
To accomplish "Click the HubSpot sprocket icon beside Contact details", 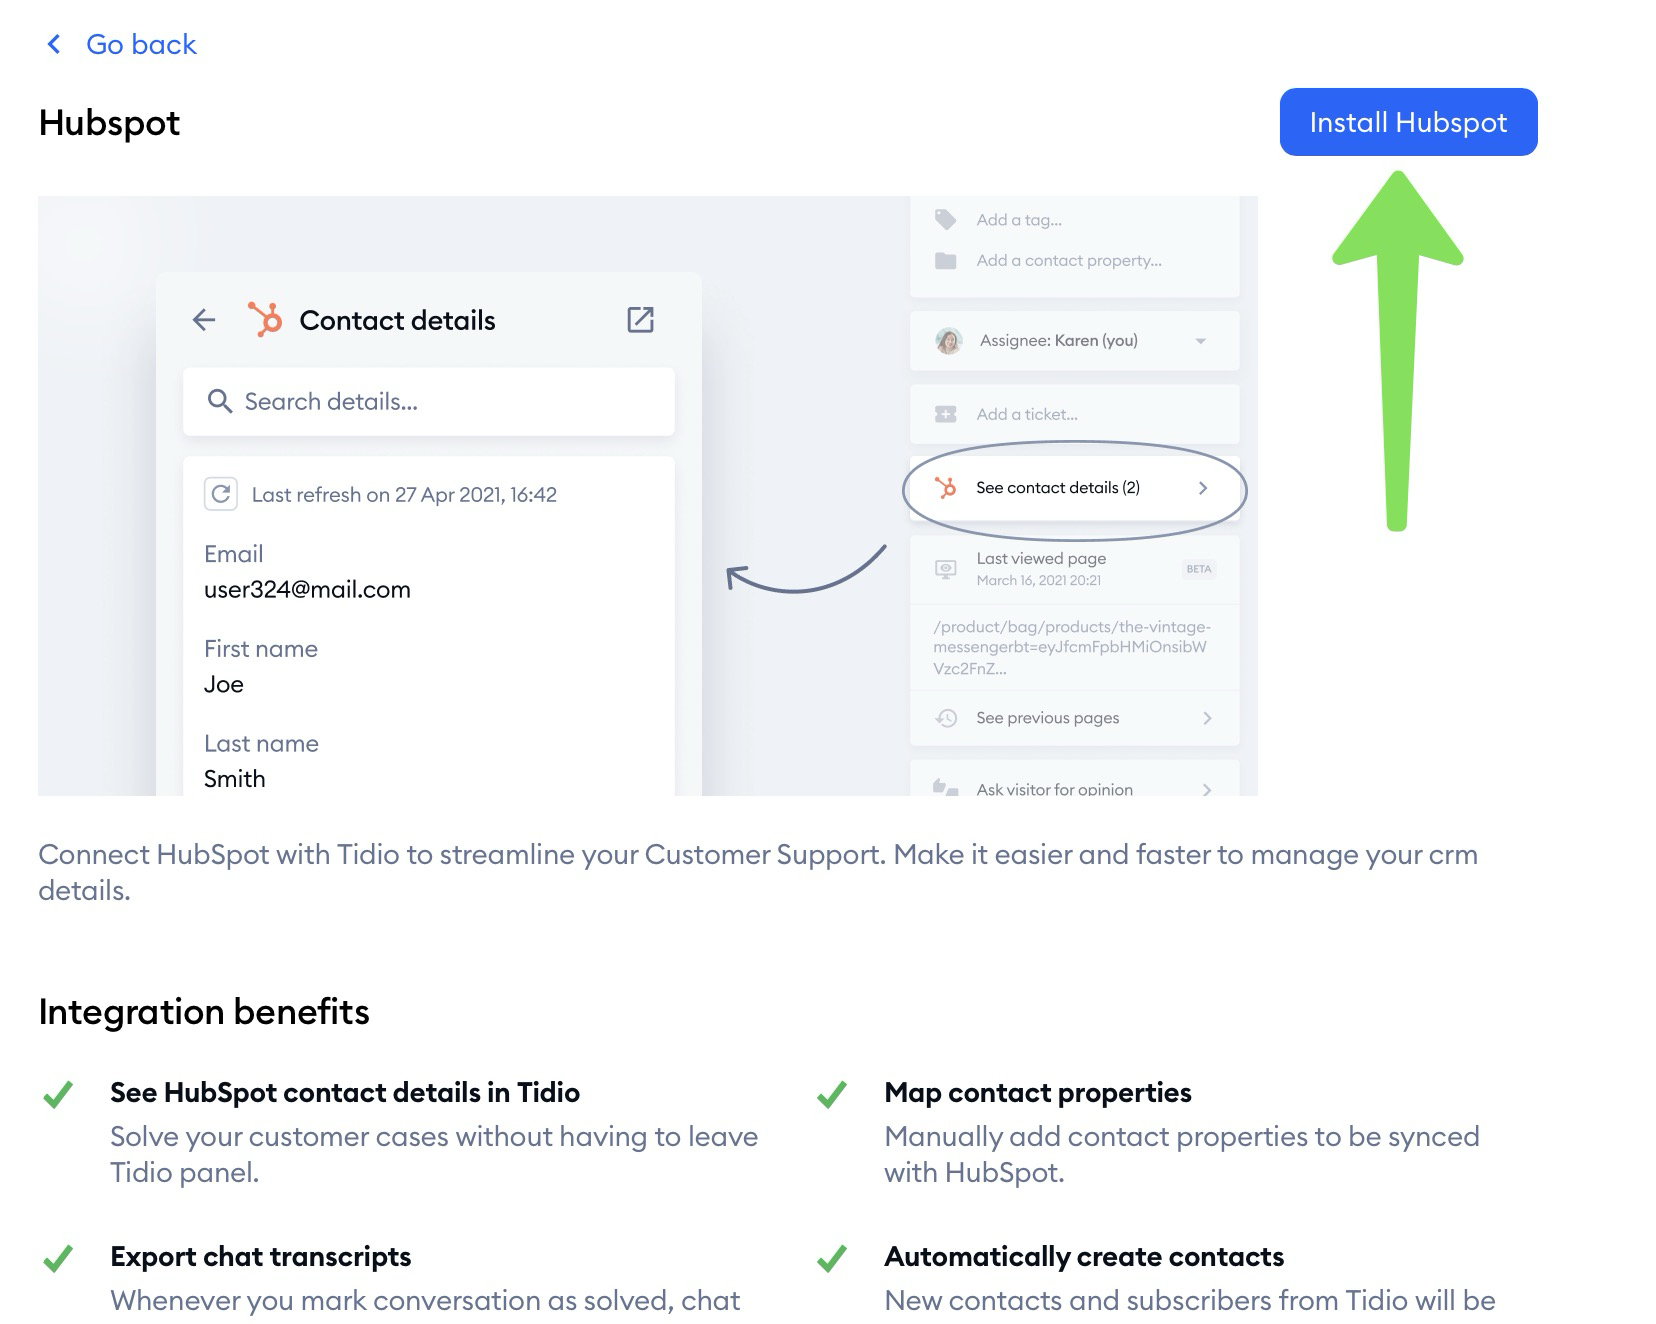I will click(x=267, y=320).
